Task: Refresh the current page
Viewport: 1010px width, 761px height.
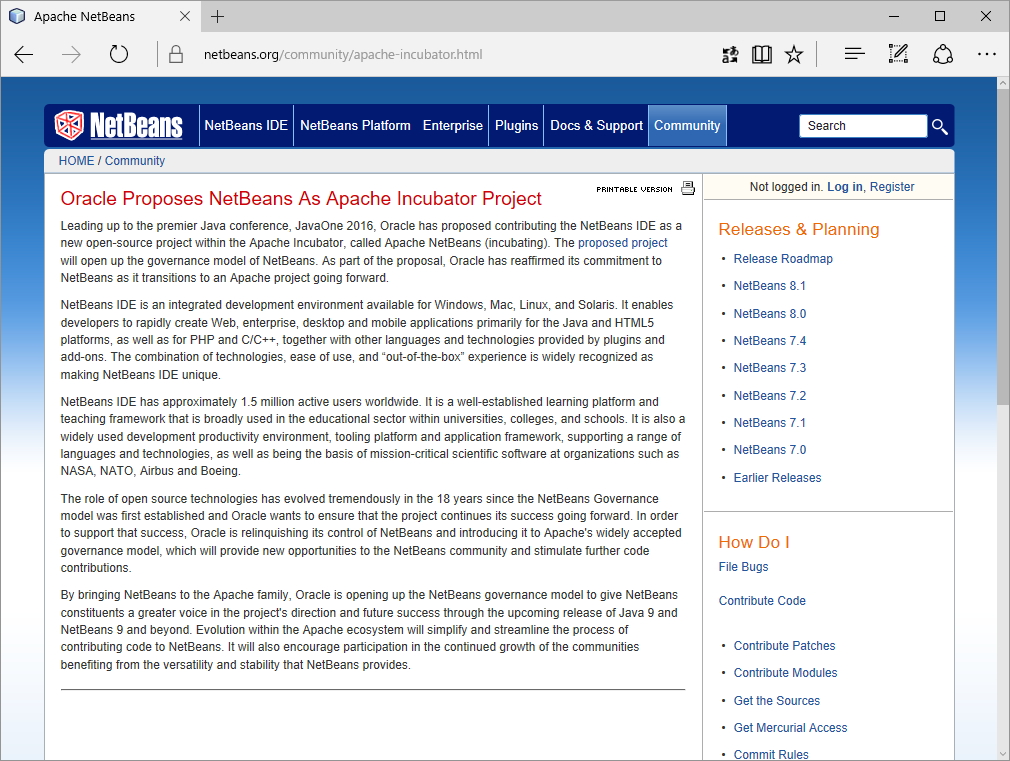Action: click(118, 54)
